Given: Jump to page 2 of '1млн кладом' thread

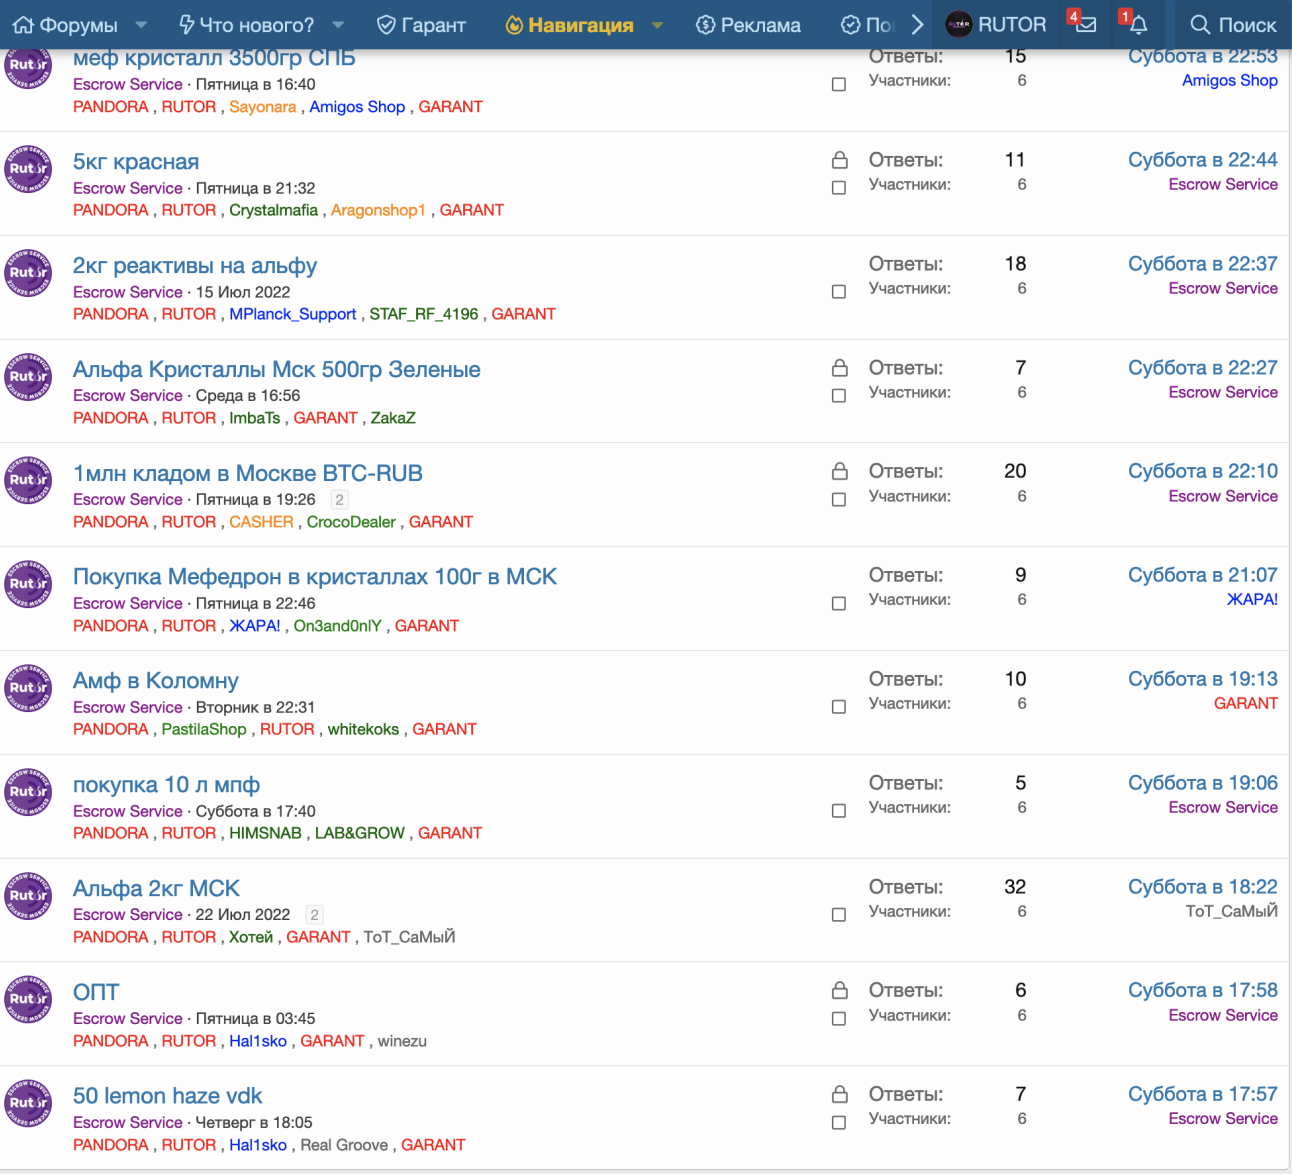Looking at the screenshot, I should pyautogui.click(x=340, y=500).
